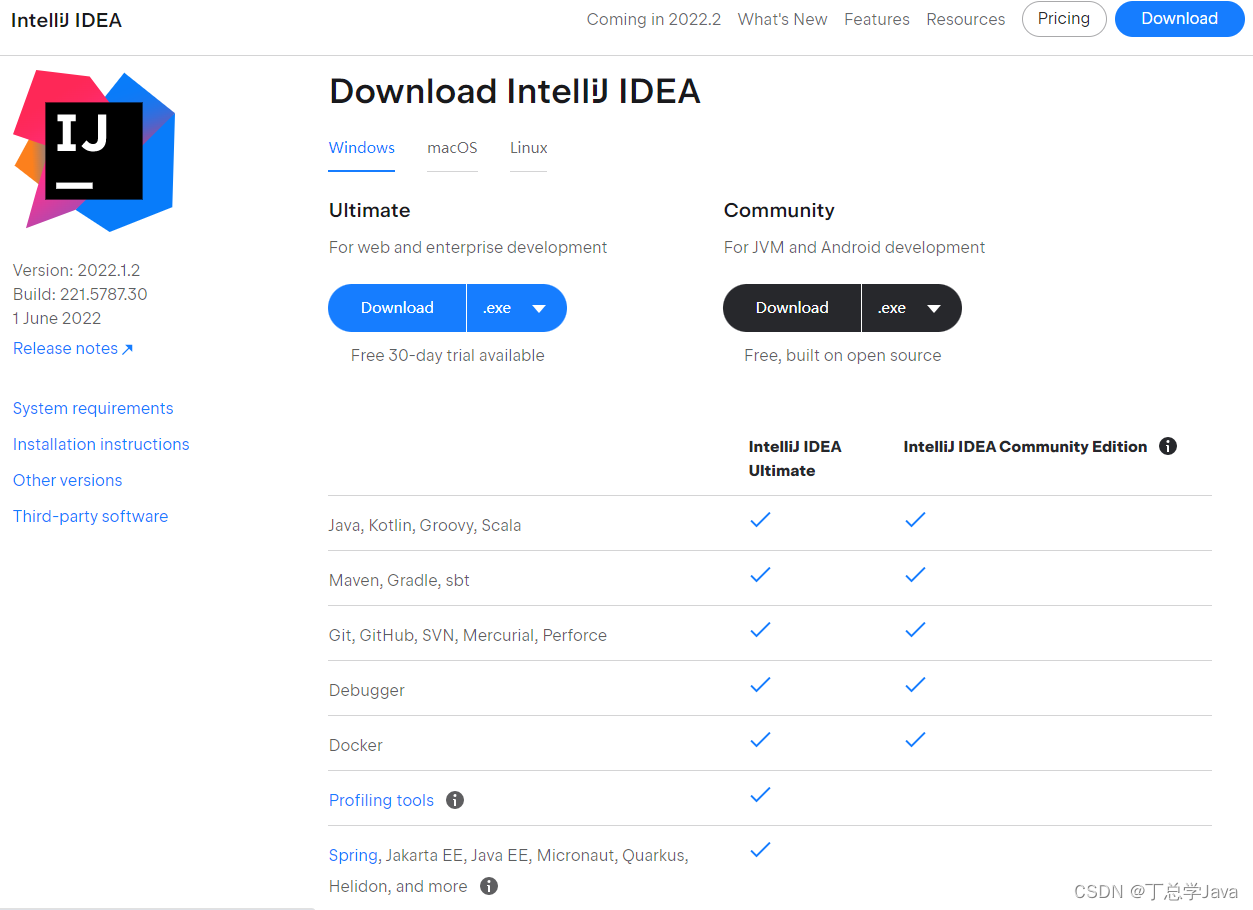
Task: Switch to the Linux tab
Action: click(x=529, y=148)
